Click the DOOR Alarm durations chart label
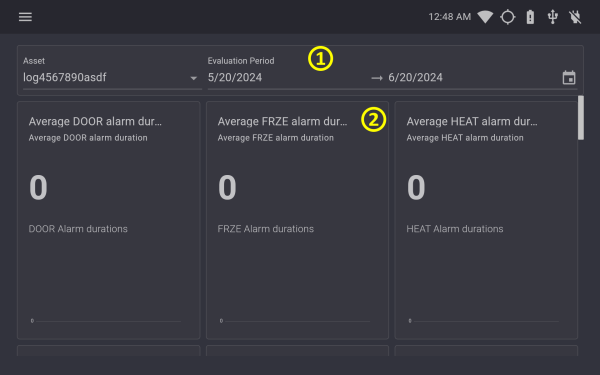Viewport: 600px width, 375px height. tap(78, 229)
